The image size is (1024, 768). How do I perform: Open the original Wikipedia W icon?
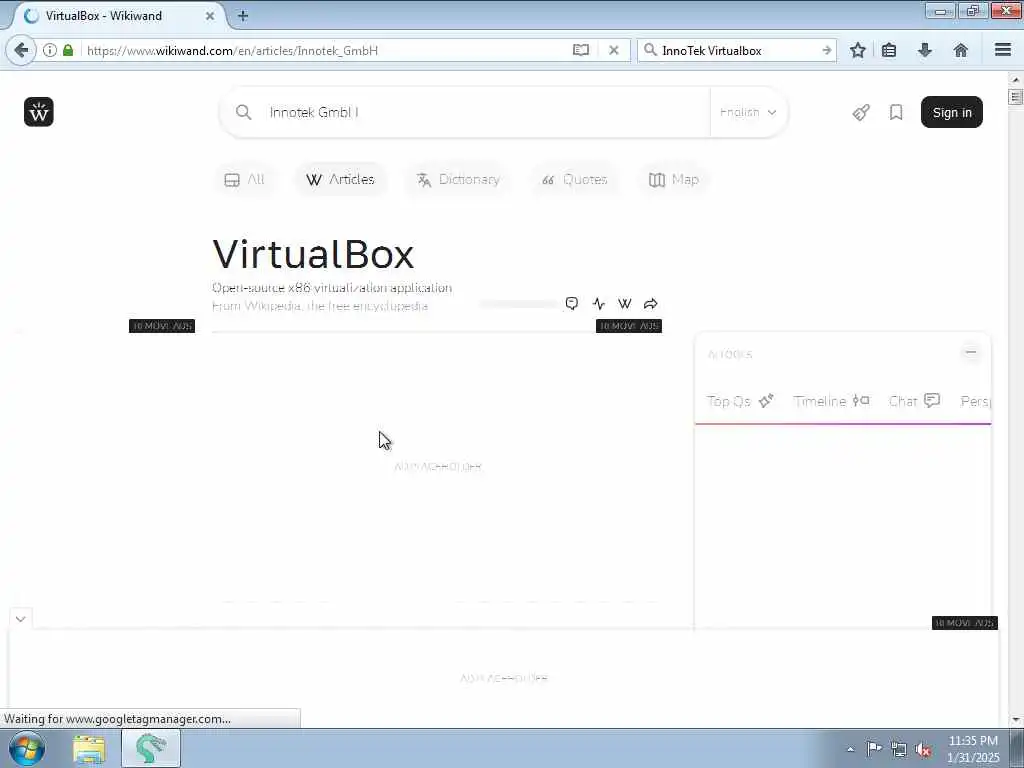point(624,304)
